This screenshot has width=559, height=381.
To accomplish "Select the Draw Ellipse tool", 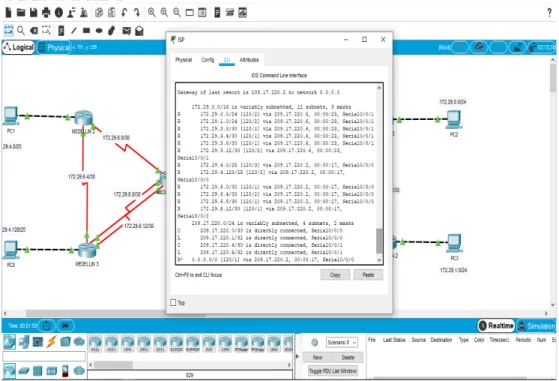I will click(x=99, y=31).
